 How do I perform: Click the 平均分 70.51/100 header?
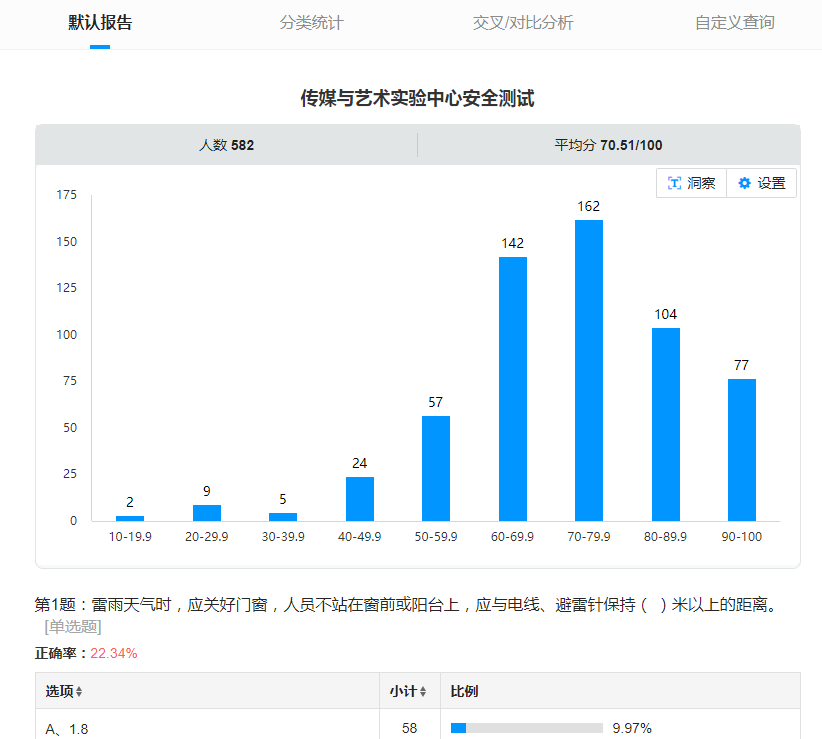[x=608, y=145]
